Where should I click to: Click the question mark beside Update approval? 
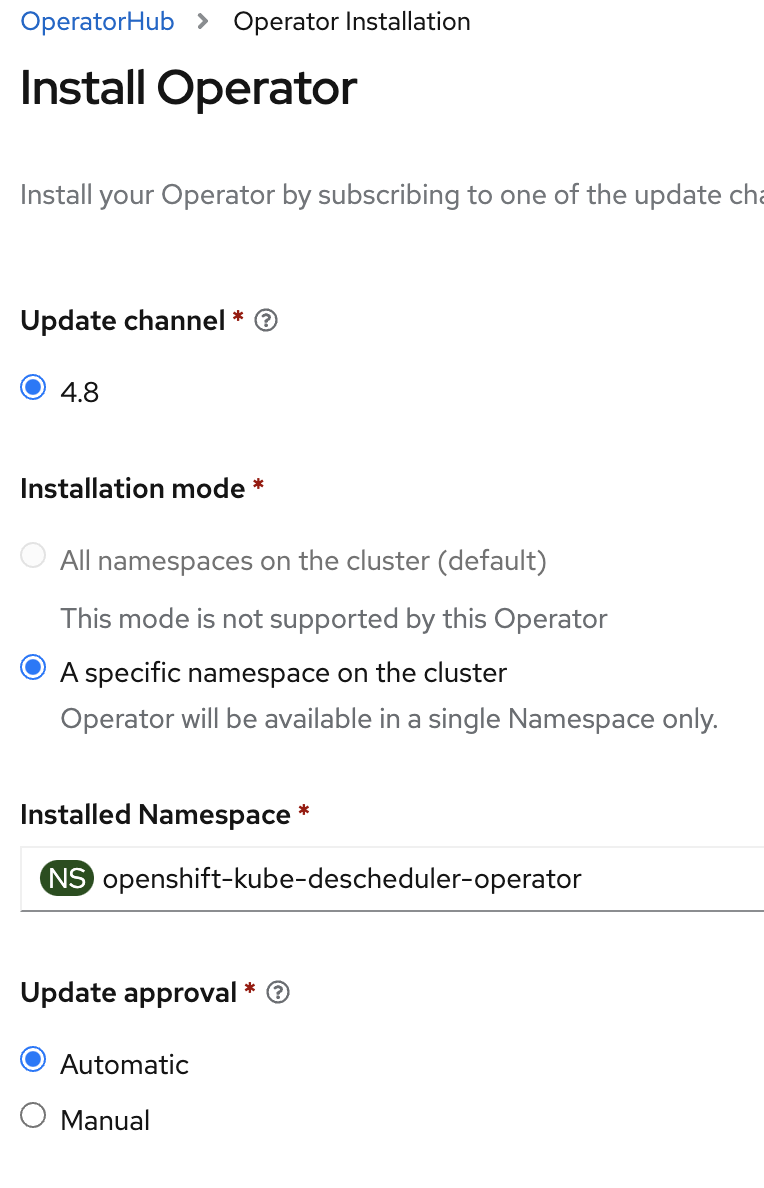tap(277, 992)
